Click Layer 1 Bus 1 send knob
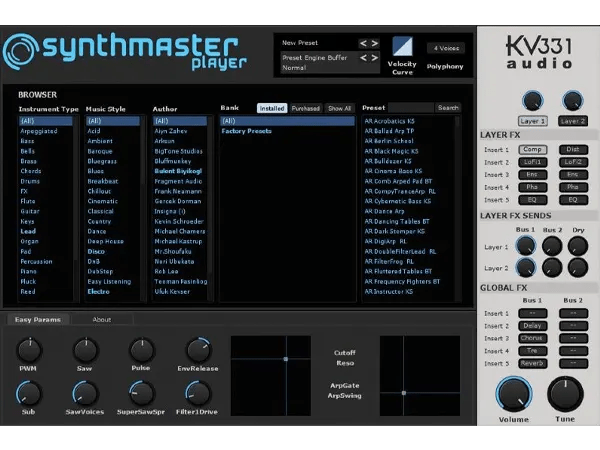The width and height of the screenshot is (600, 450). (x=525, y=246)
